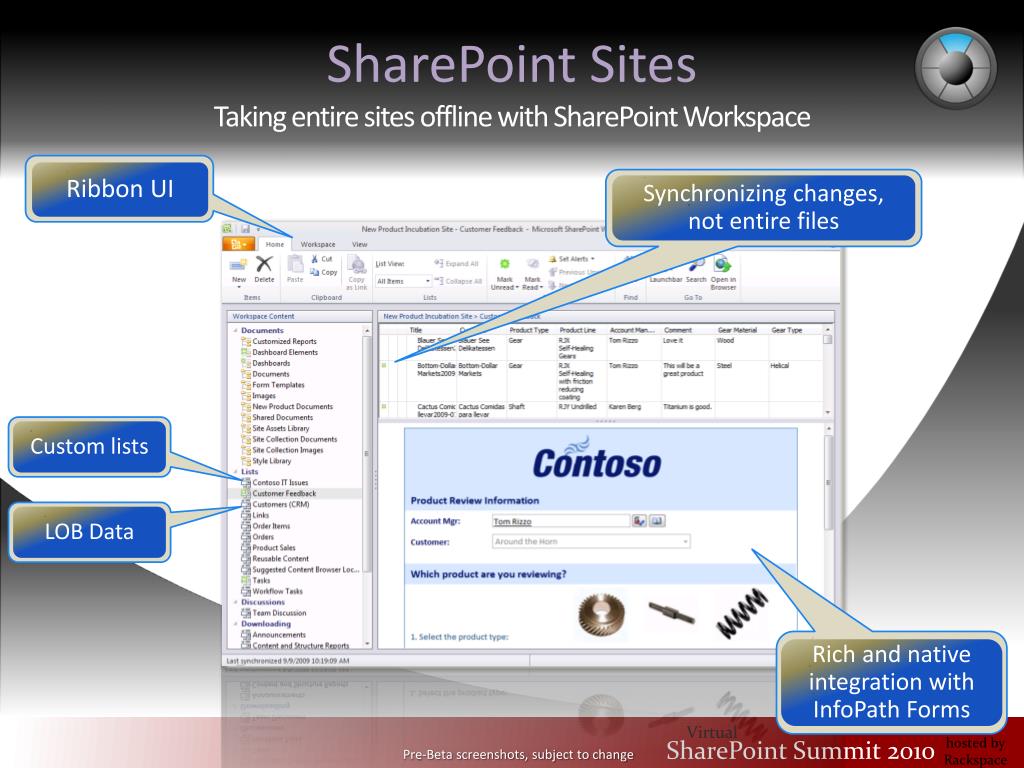
Task: Collapse the Lists tree section
Action: pos(236,472)
